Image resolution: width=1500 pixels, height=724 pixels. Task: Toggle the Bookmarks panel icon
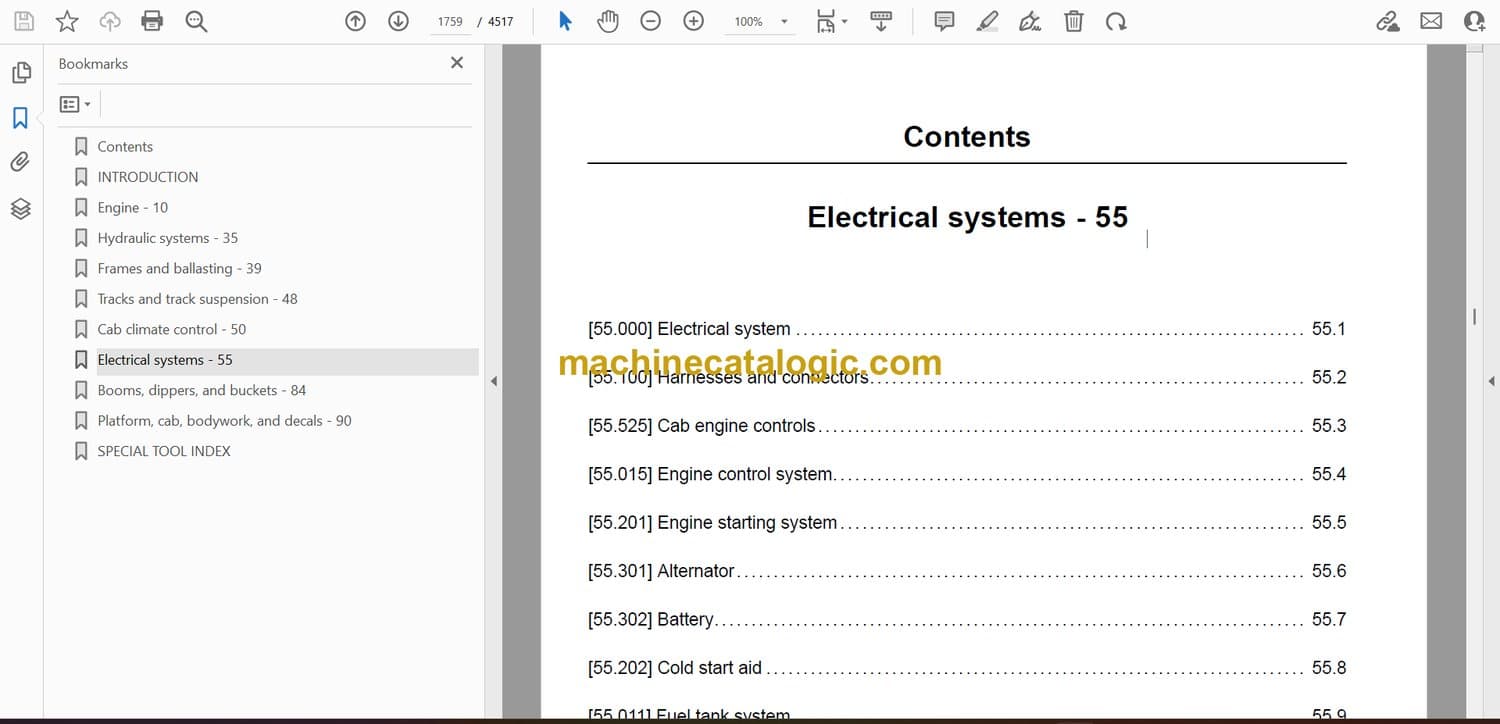click(x=21, y=118)
